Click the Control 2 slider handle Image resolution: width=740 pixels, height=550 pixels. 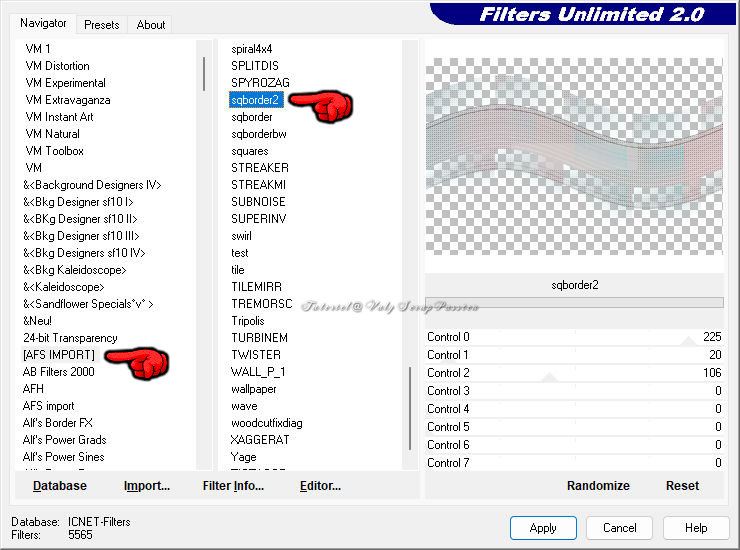[548, 377]
